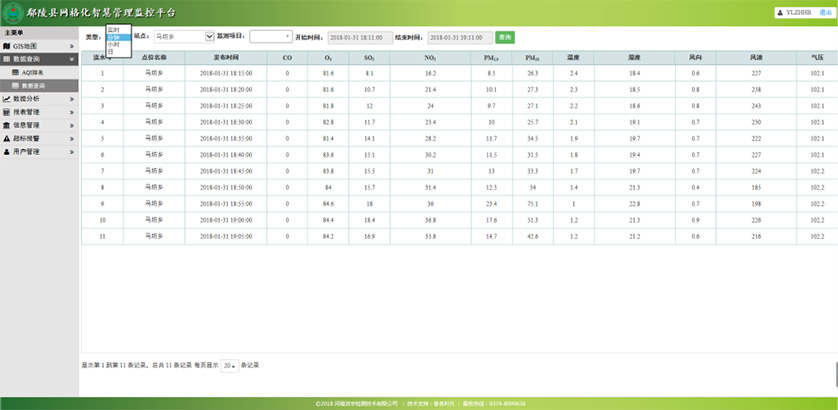Click the PM₁₀ column header
Image resolution: width=838 pixels, height=410 pixels.
tap(532, 57)
